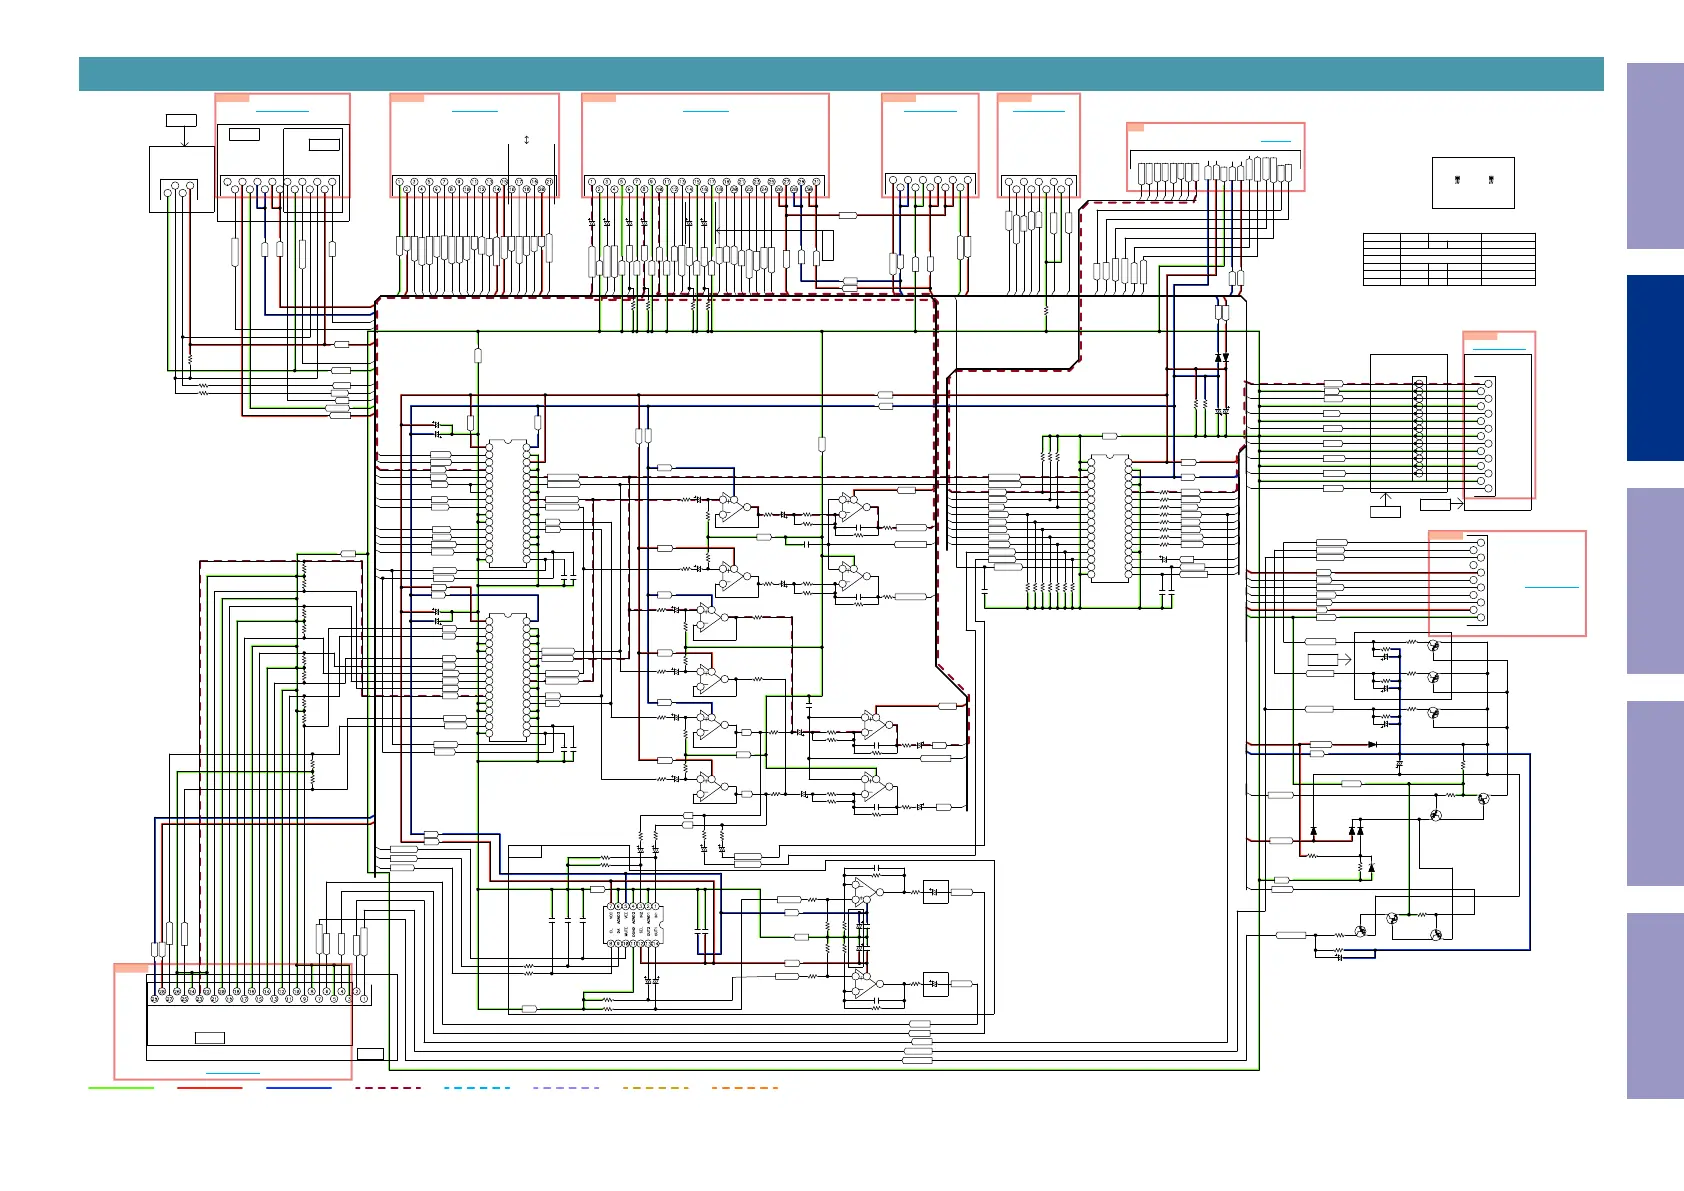Click the double-headed vertical arrow symbol
This screenshot has height=1191, width=1684.
tap(526, 140)
